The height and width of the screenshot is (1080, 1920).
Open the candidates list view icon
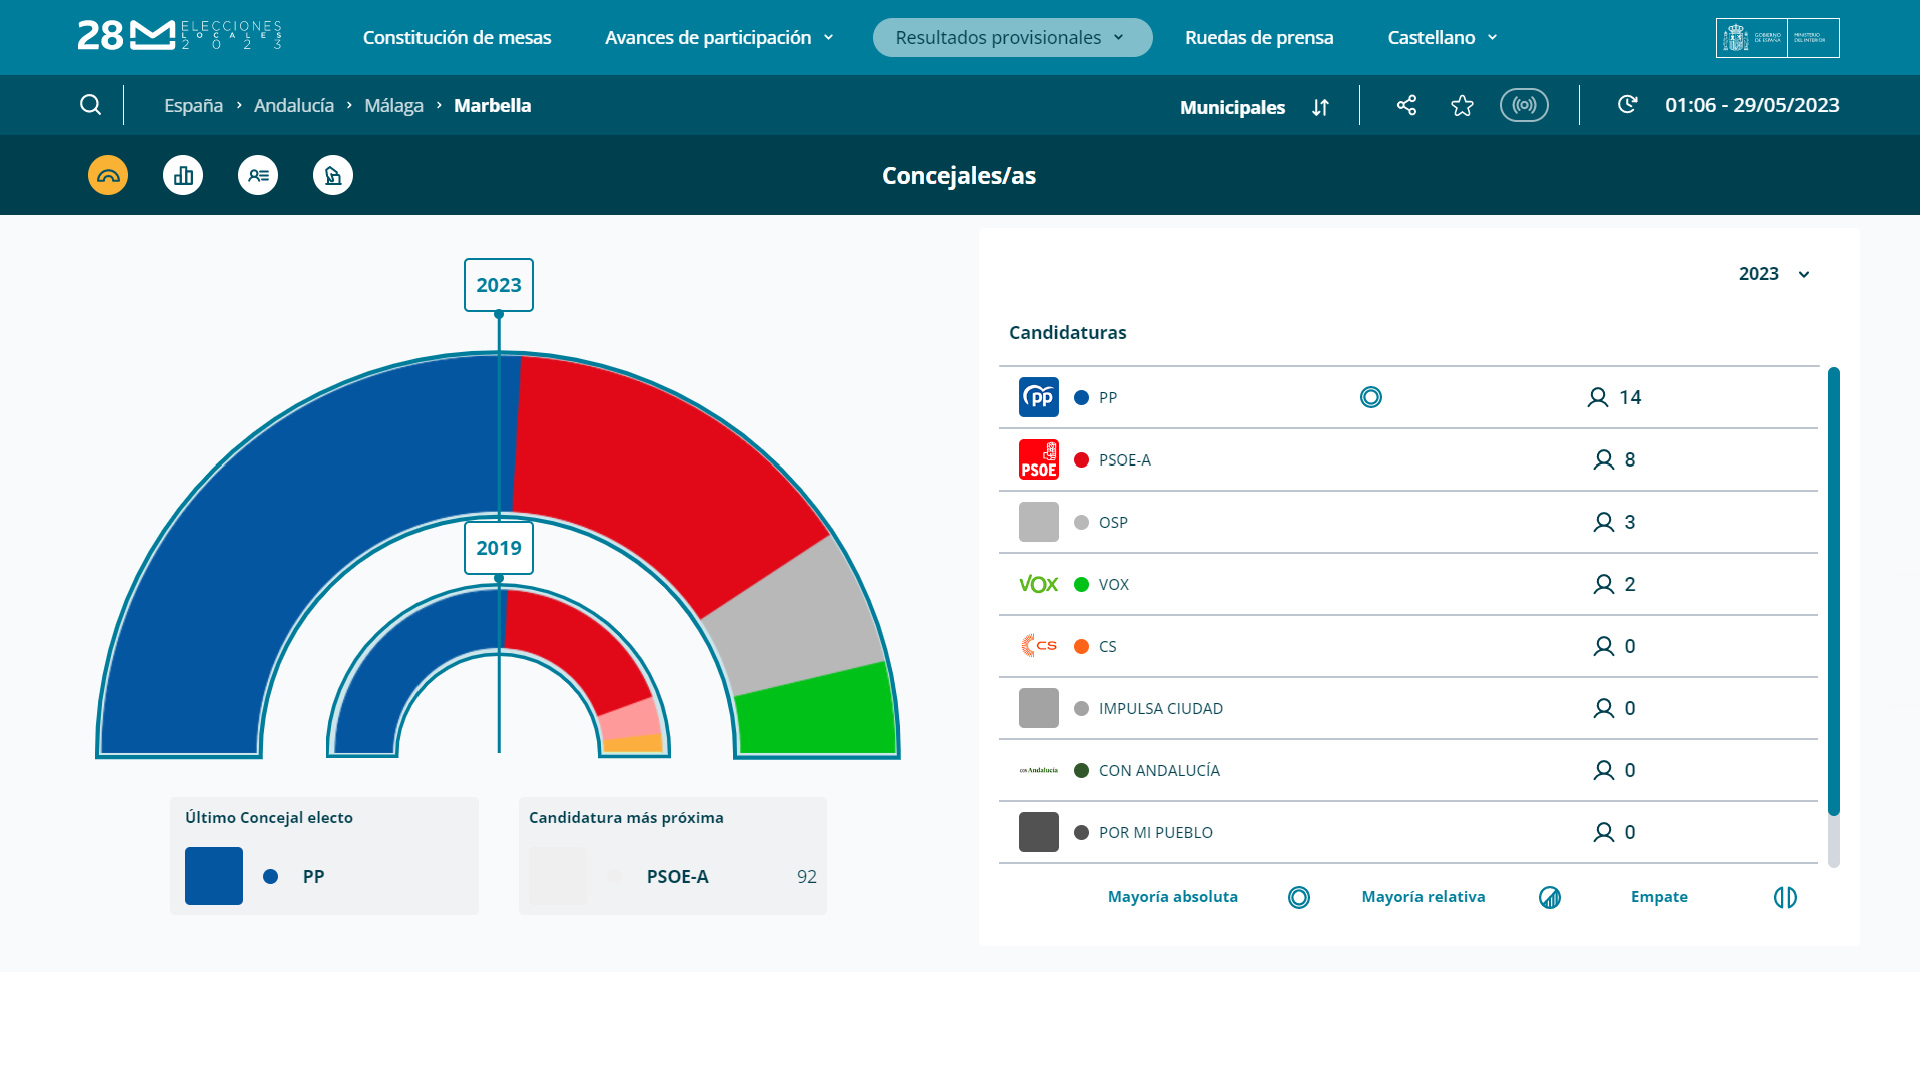click(x=258, y=175)
